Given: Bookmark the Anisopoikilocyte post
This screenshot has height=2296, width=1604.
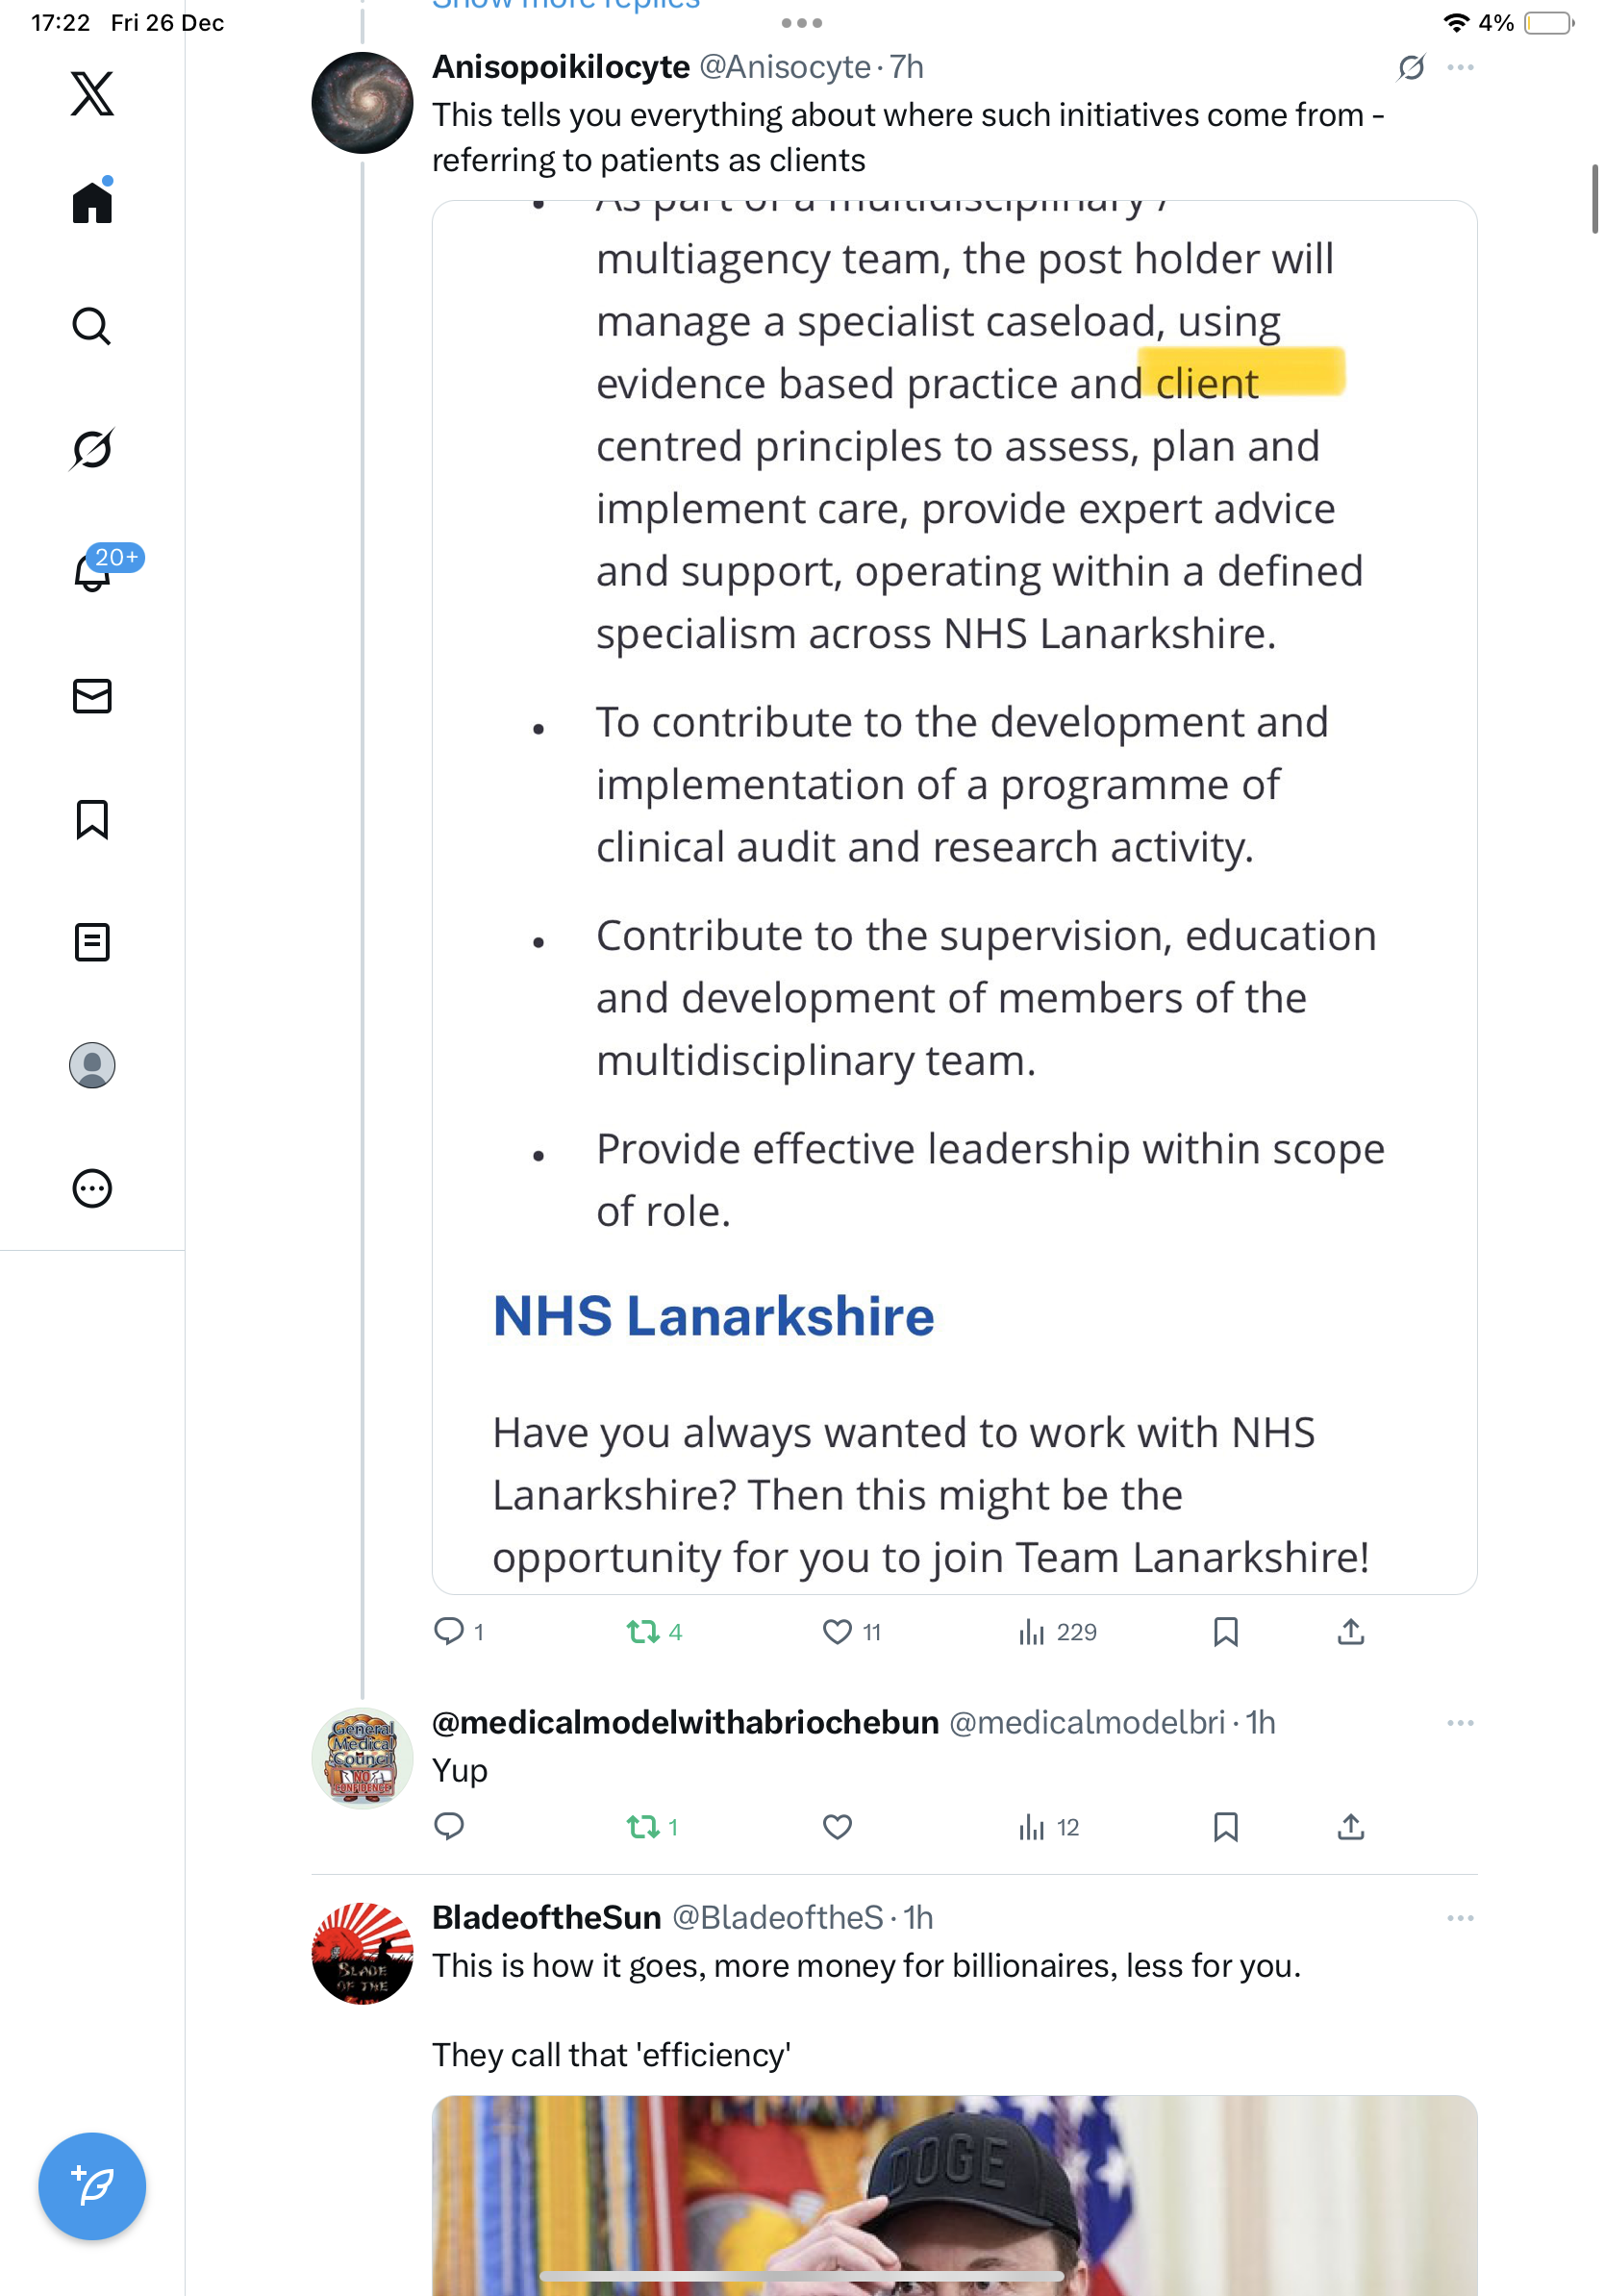Looking at the screenshot, I should pyautogui.click(x=1225, y=1632).
